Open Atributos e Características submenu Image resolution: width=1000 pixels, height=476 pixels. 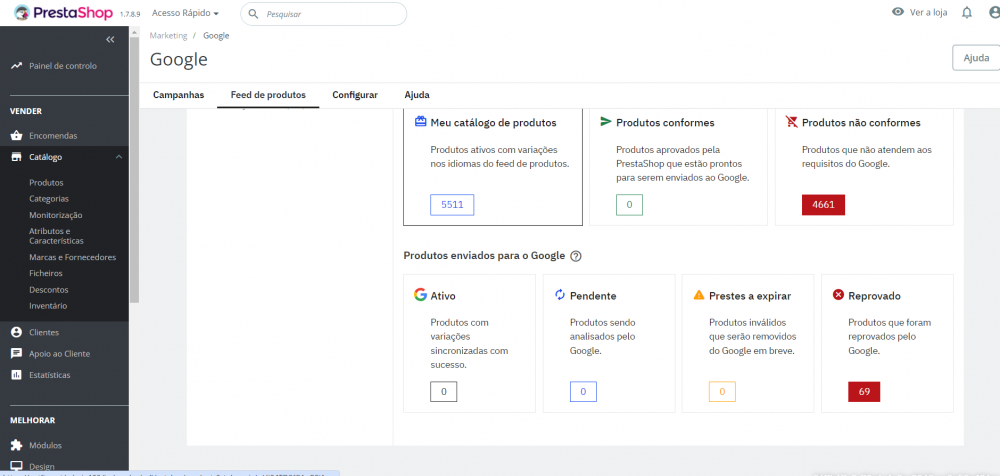click(56, 236)
